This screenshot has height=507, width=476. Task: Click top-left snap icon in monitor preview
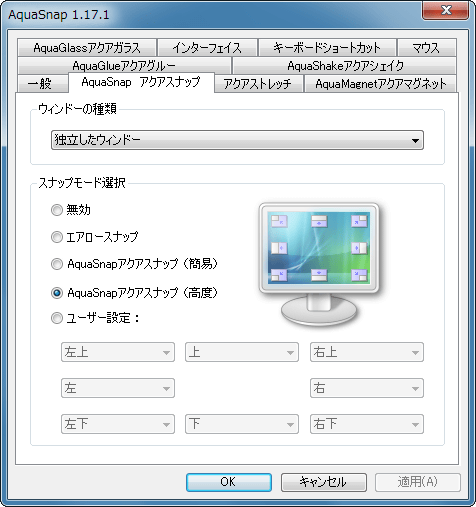[279, 221]
